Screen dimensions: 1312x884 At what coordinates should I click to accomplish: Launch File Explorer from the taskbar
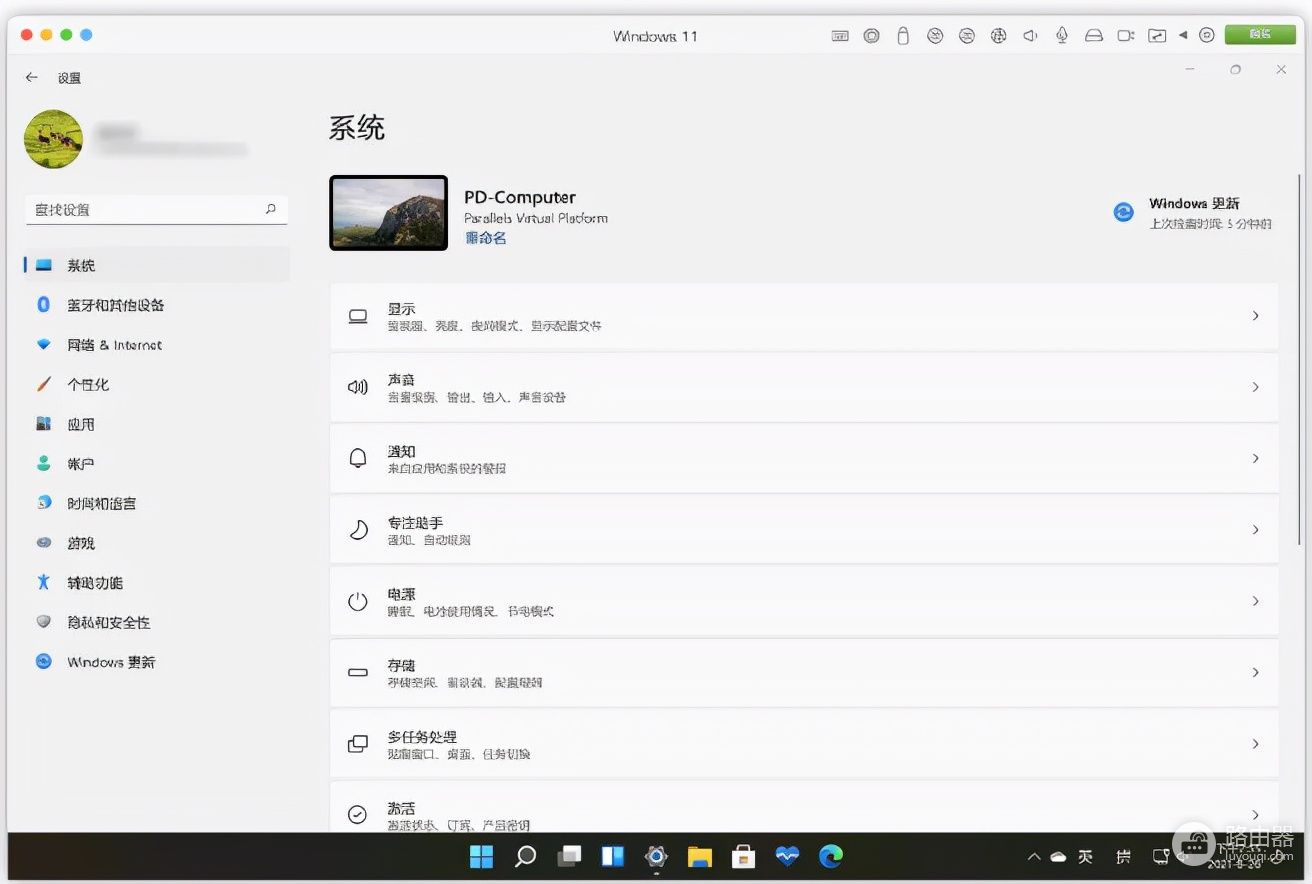[x=699, y=856]
